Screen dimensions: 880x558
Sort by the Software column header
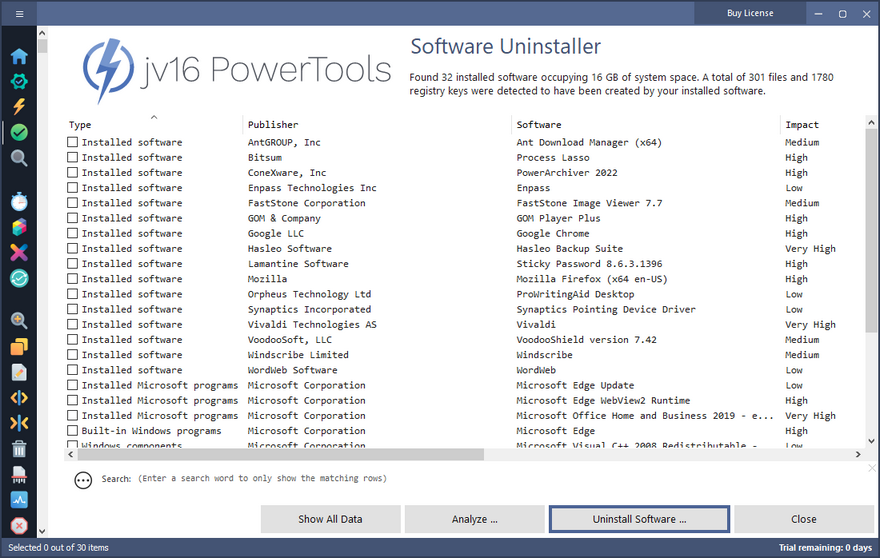[539, 125]
